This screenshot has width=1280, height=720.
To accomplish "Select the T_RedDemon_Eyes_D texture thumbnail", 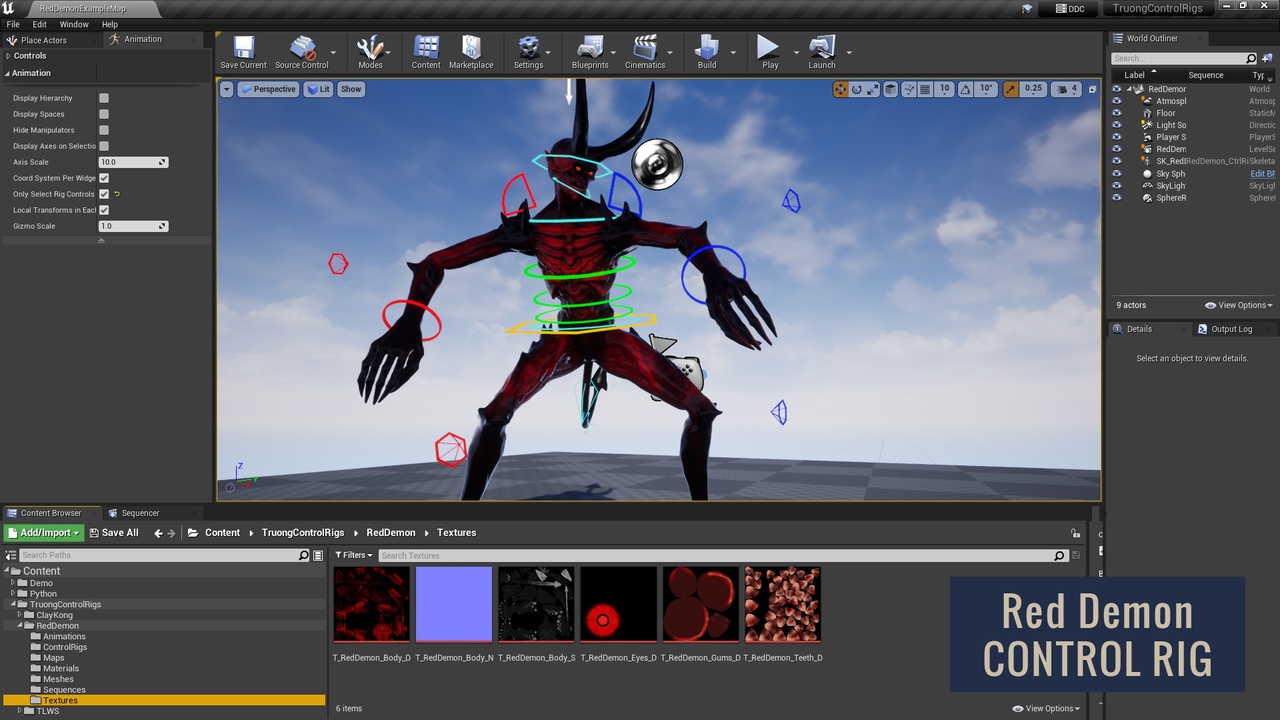I will [619, 605].
